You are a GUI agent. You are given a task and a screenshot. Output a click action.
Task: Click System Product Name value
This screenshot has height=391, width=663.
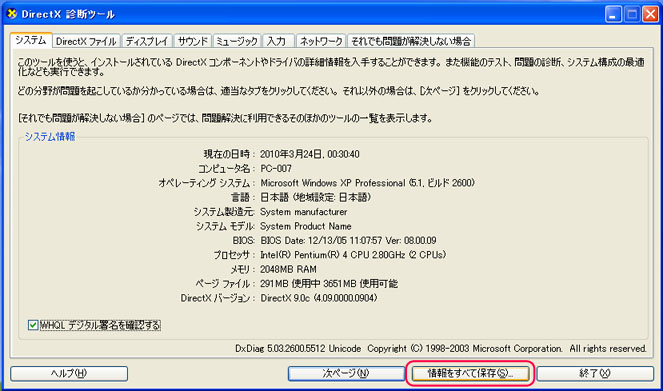[306, 226]
